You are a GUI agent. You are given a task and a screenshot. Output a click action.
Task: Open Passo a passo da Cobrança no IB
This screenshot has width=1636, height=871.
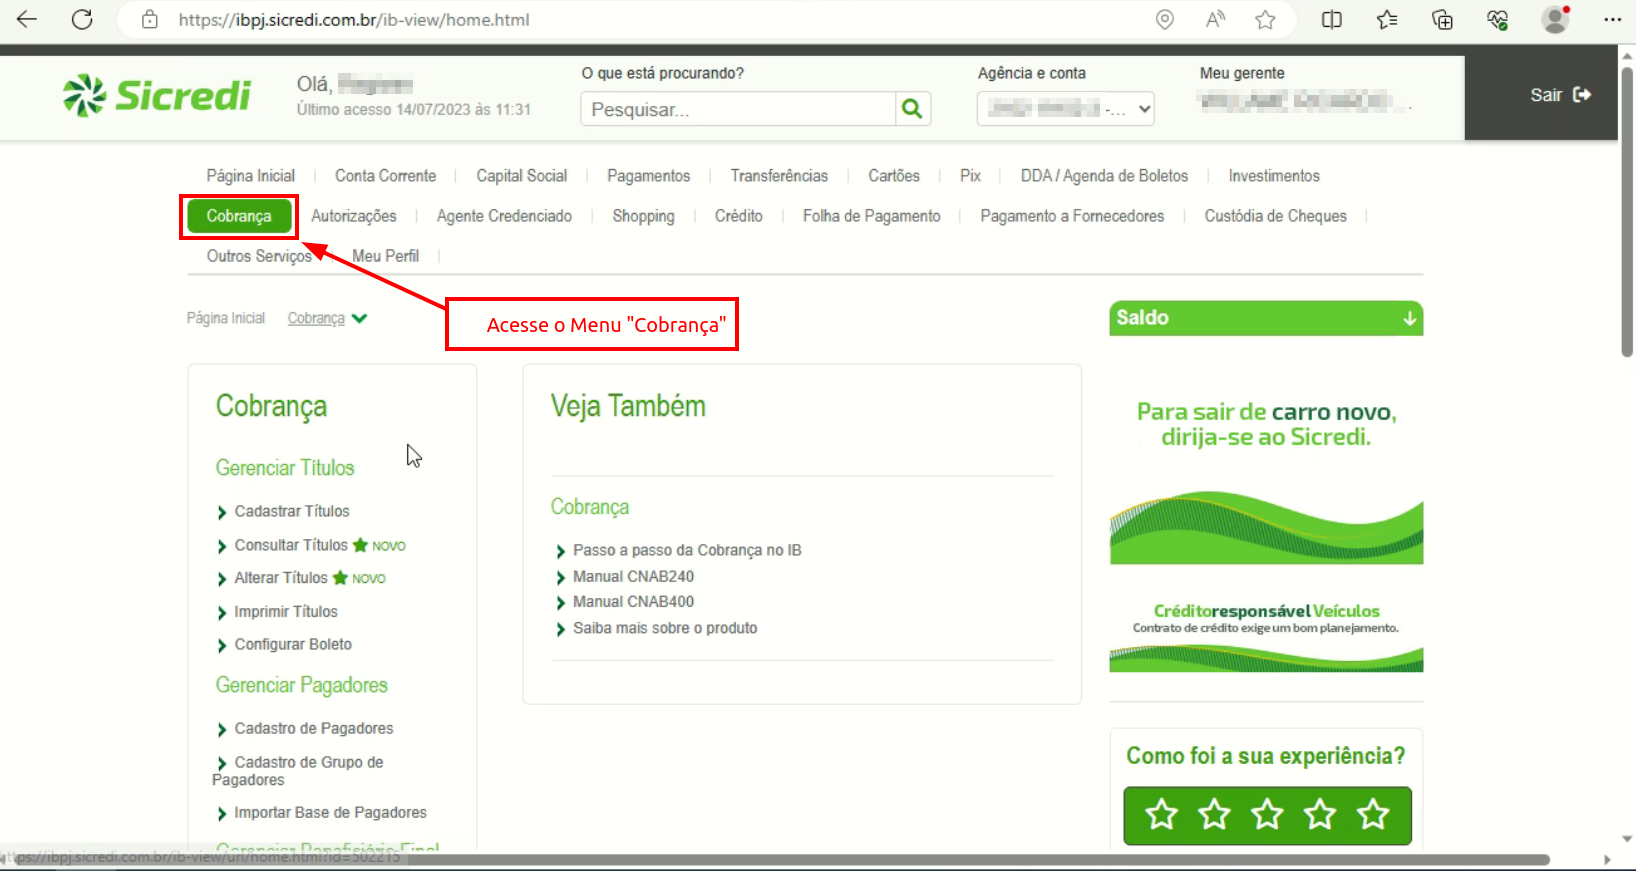click(x=687, y=550)
